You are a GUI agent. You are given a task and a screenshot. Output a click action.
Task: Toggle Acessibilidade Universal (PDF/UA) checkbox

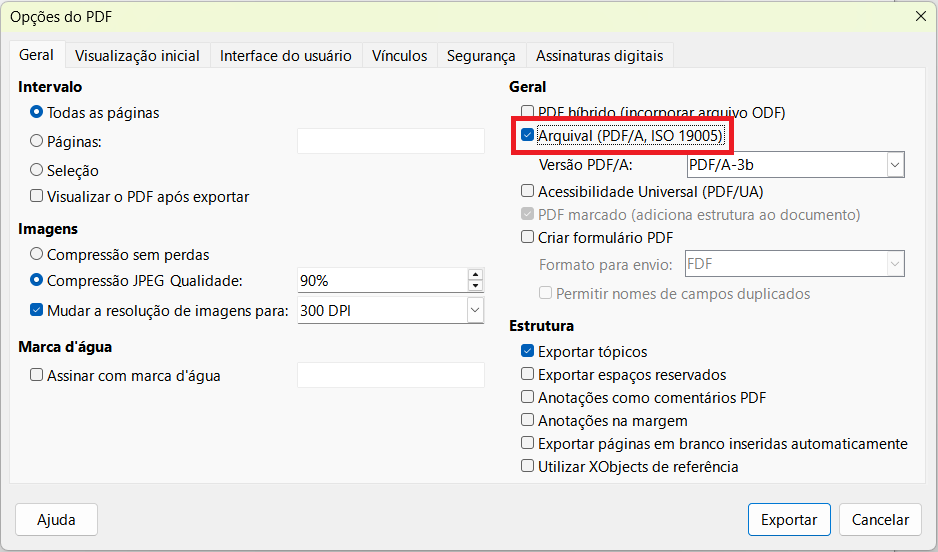tap(528, 191)
